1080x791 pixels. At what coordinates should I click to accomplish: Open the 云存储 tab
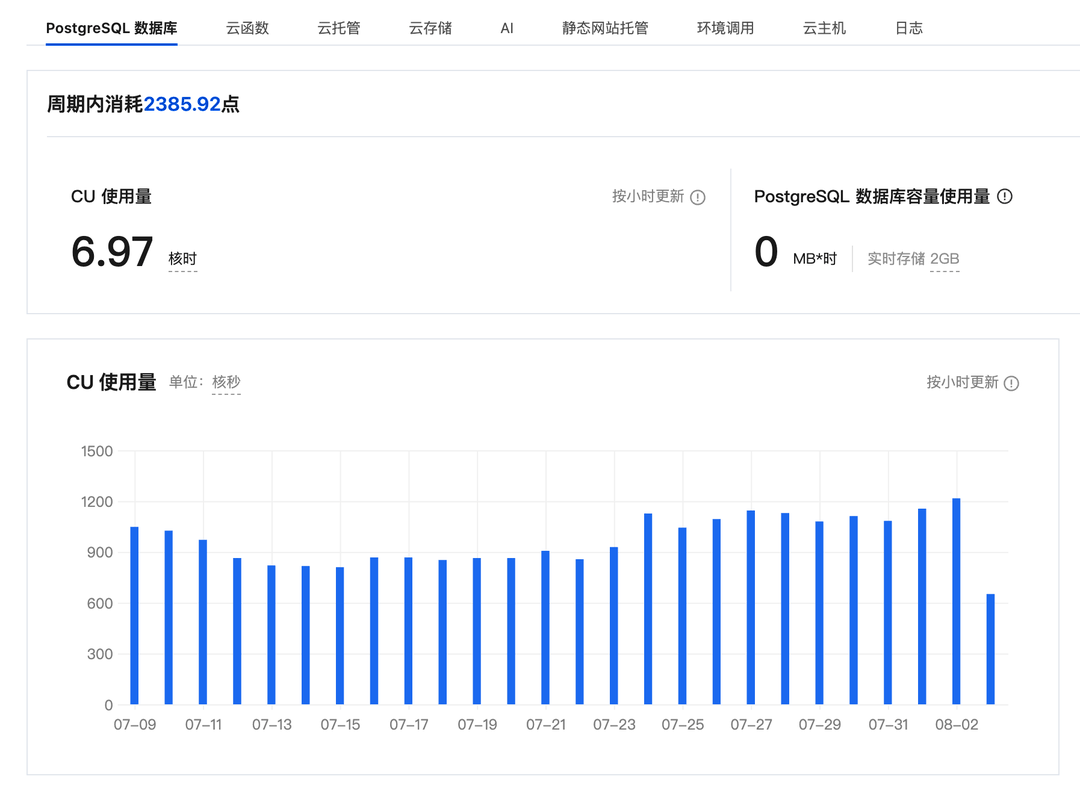(430, 28)
